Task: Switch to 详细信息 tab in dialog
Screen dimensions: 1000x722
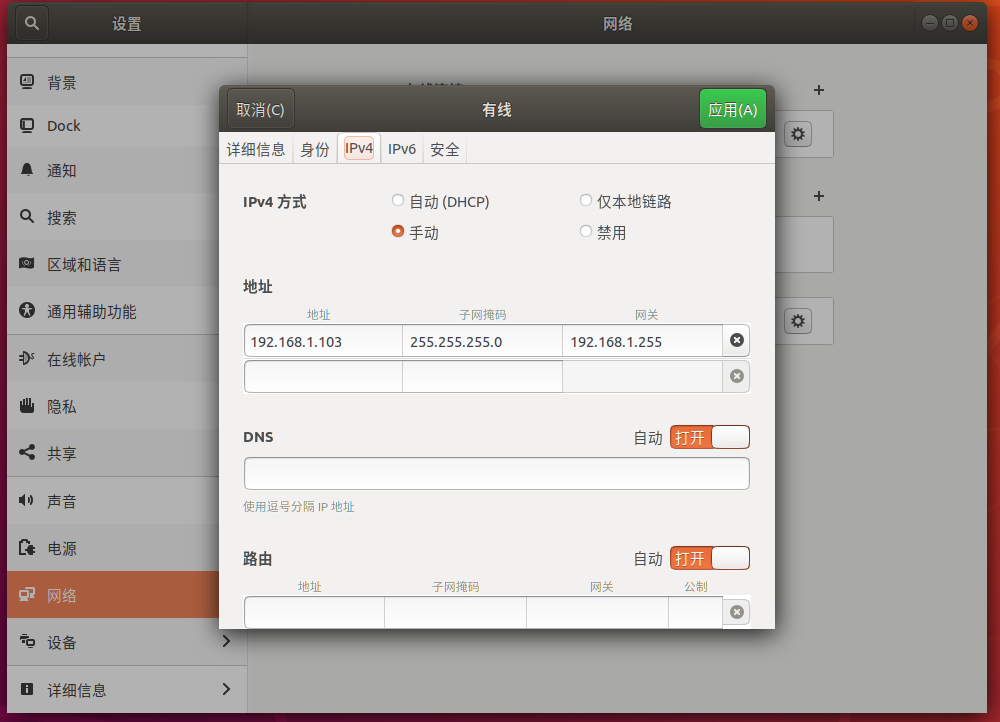Action: point(256,149)
